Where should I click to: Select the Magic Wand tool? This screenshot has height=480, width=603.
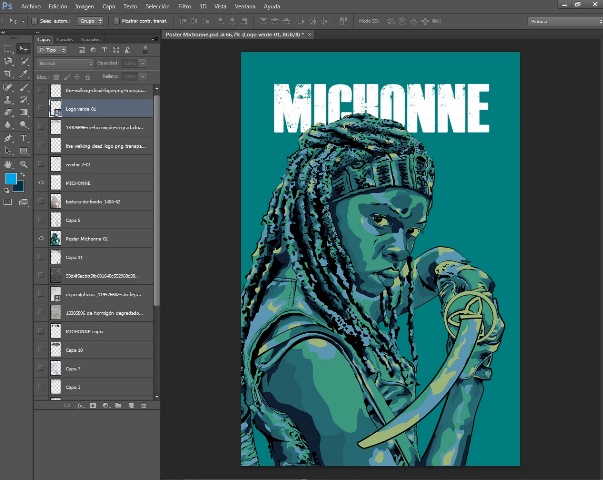coord(24,62)
